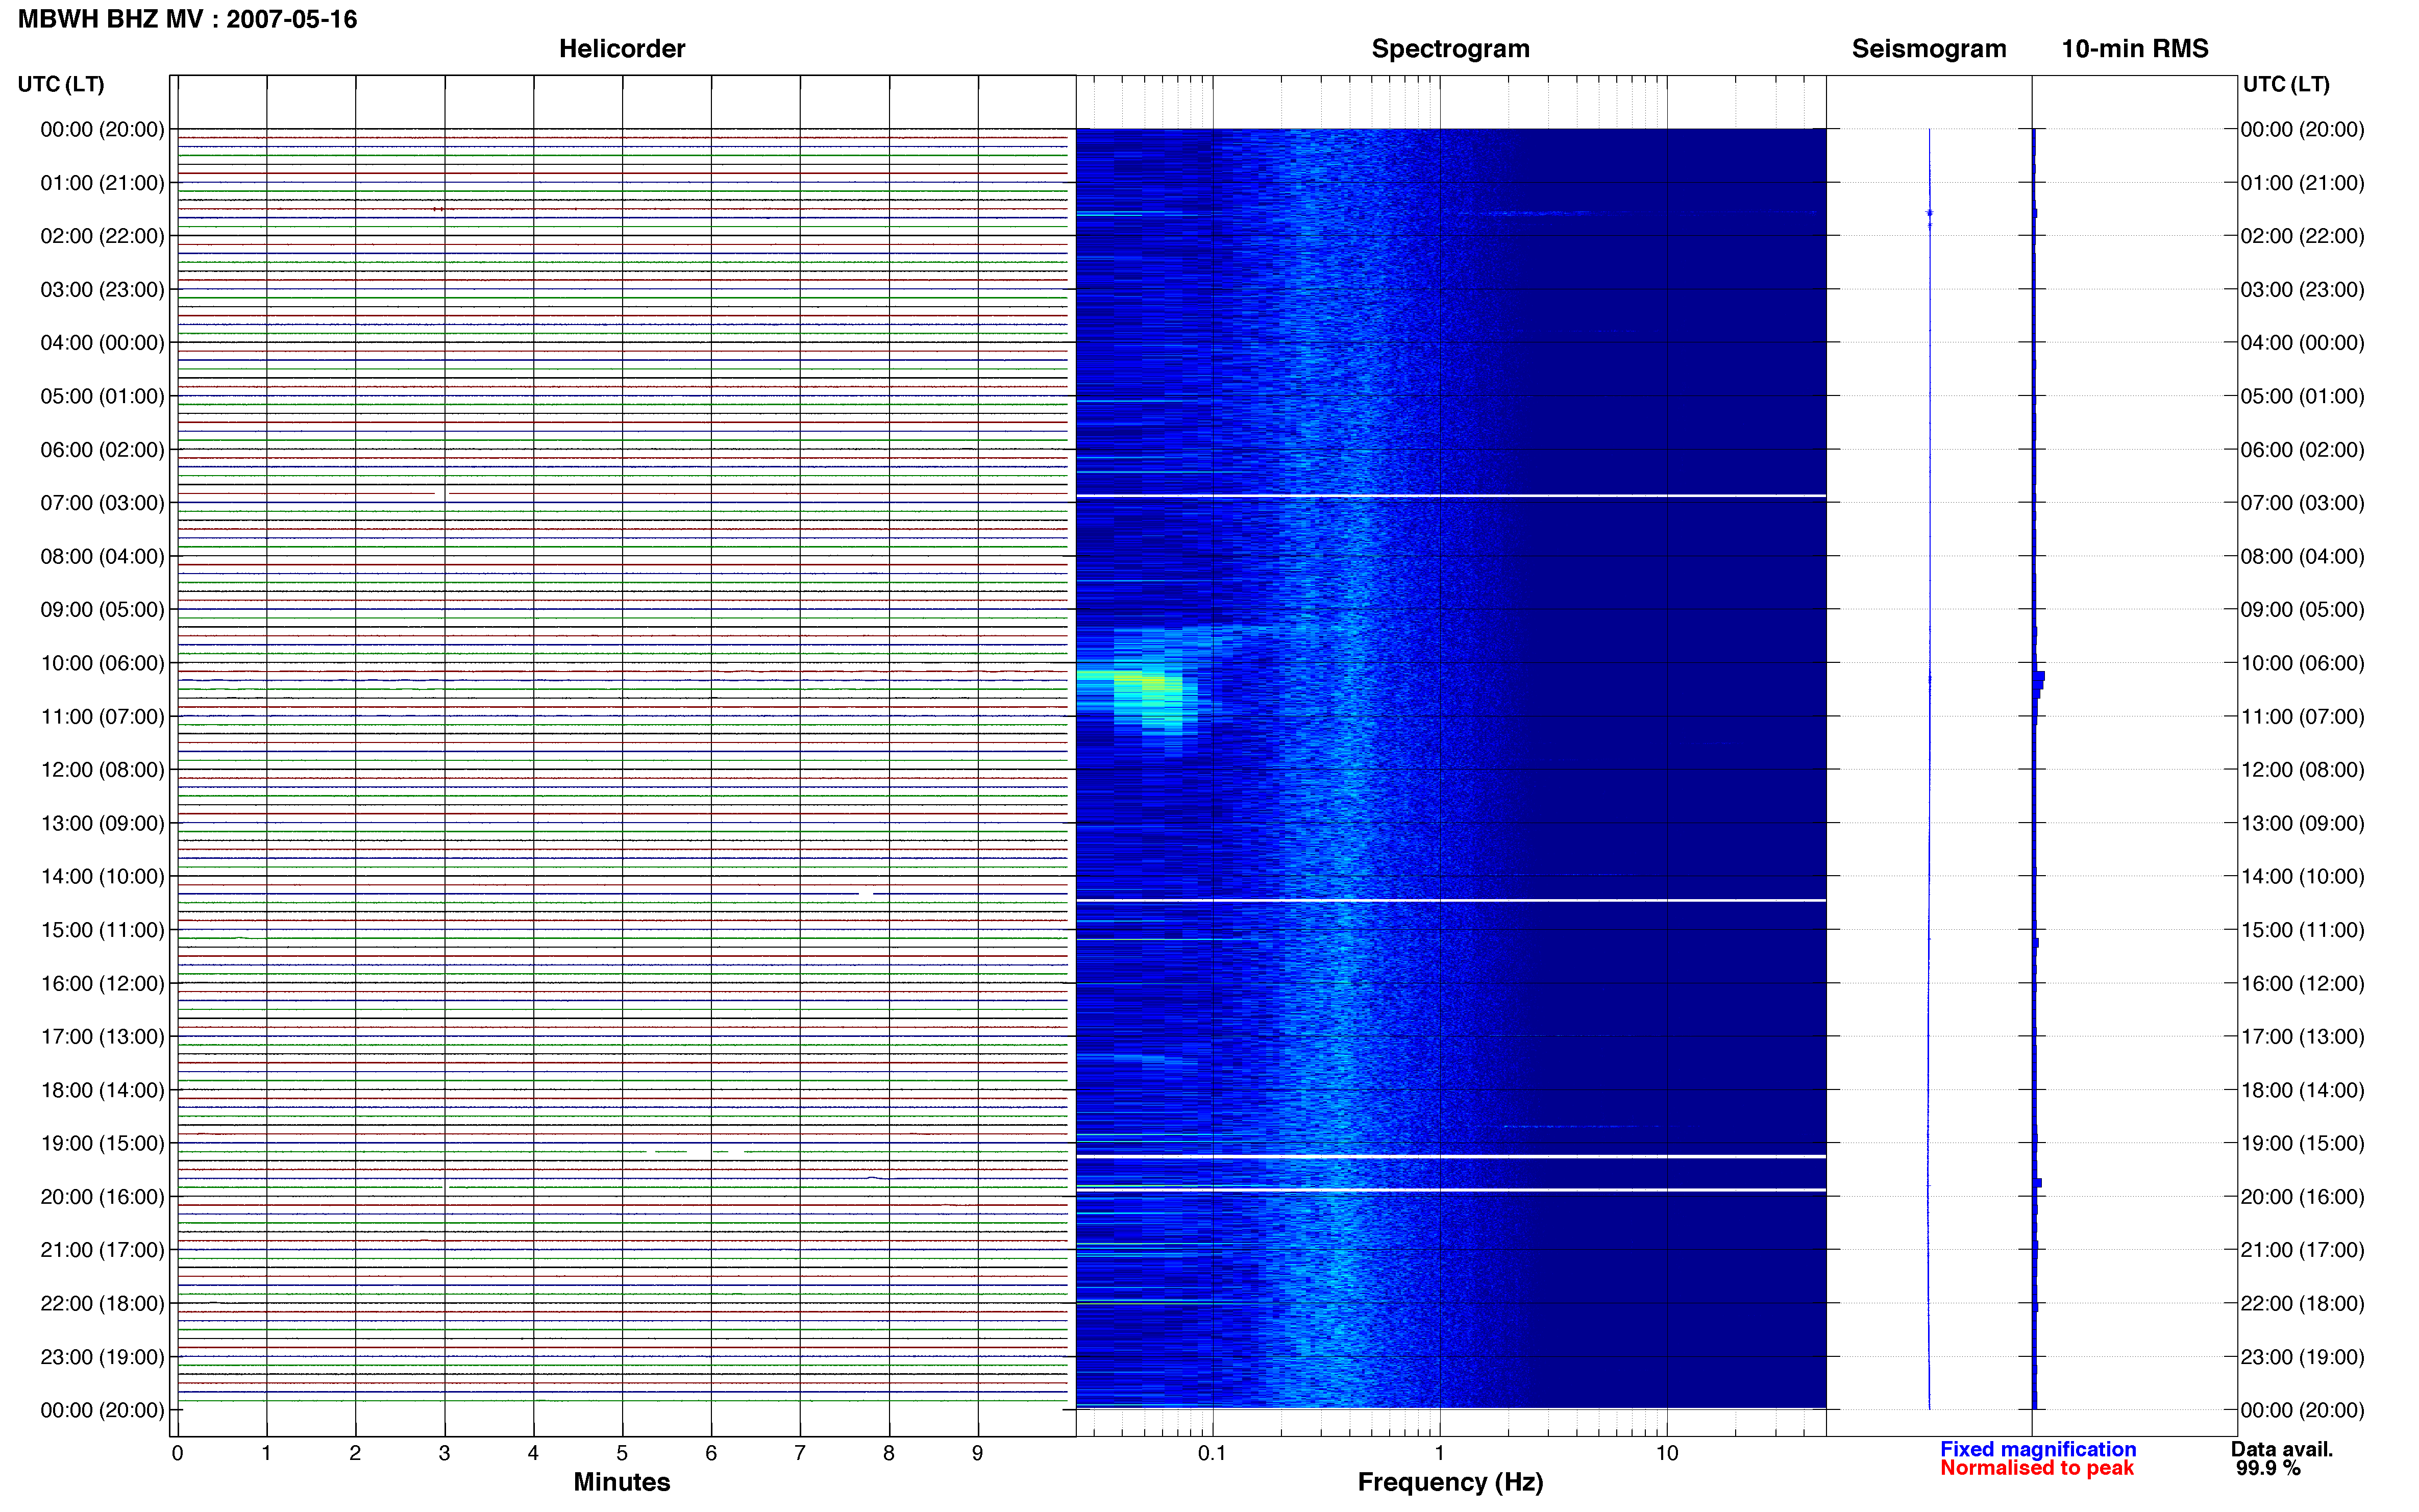2419x1512 pixels.
Task: Click left time label 07:00 (03:00)
Action: pyautogui.click(x=102, y=503)
